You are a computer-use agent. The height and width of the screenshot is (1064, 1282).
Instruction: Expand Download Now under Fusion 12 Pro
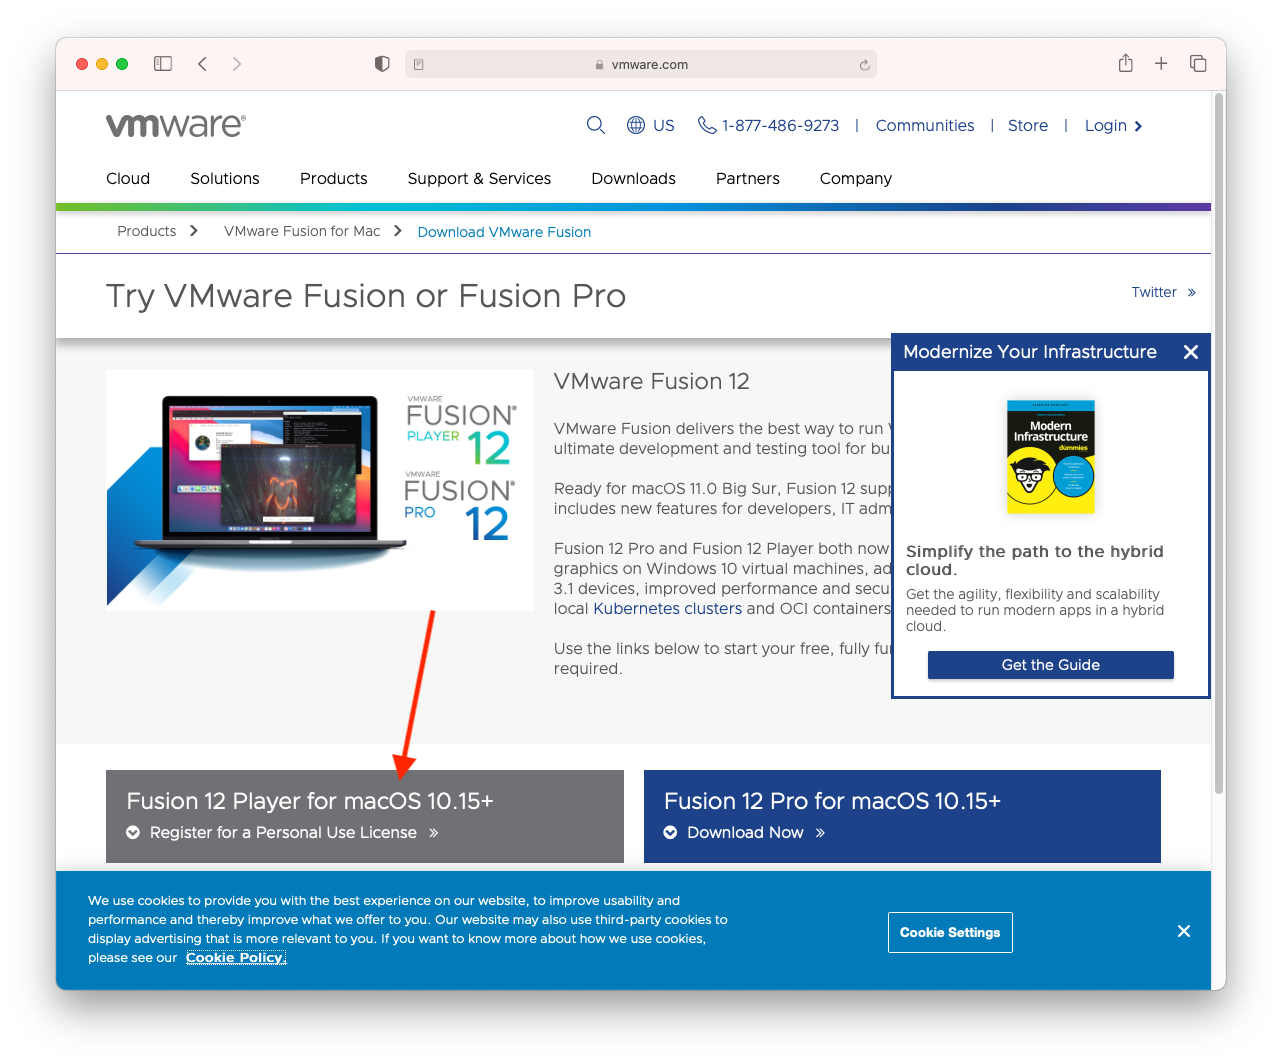coord(745,832)
